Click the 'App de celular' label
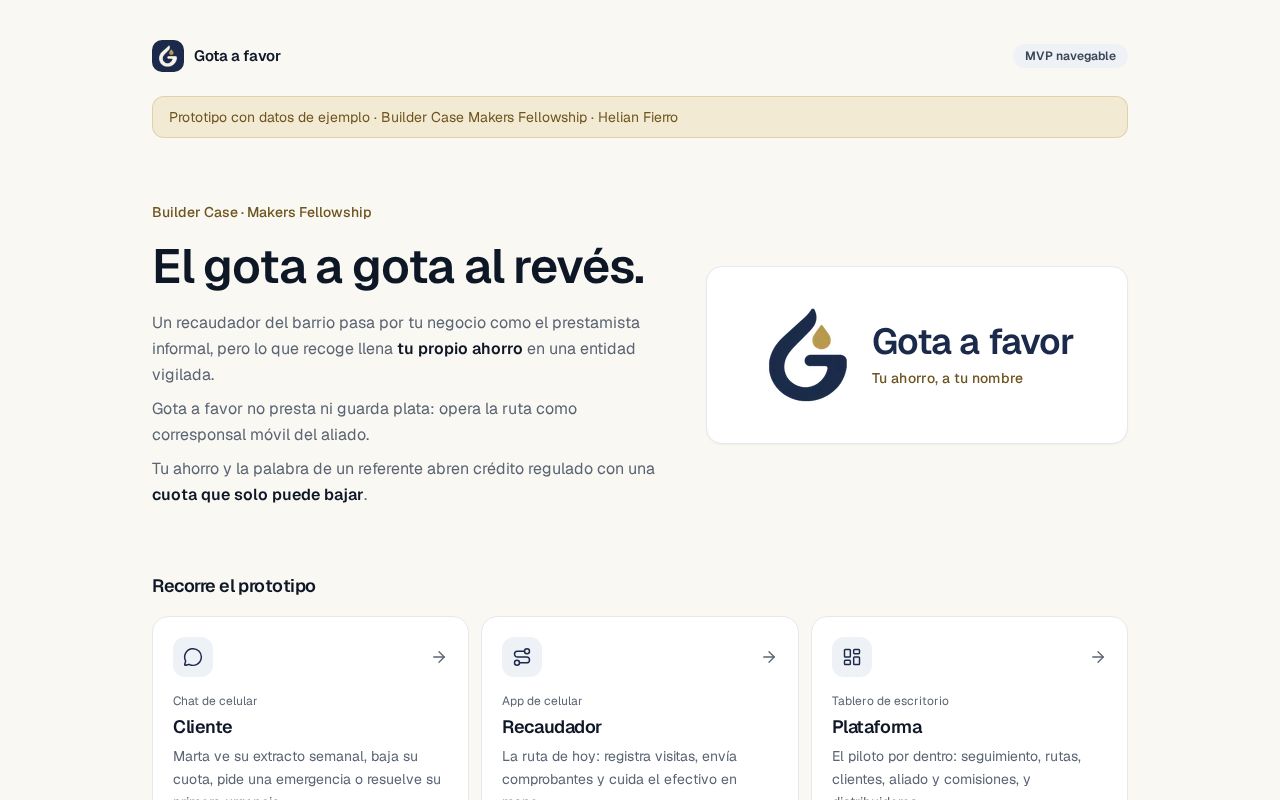The image size is (1280, 800). point(542,701)
